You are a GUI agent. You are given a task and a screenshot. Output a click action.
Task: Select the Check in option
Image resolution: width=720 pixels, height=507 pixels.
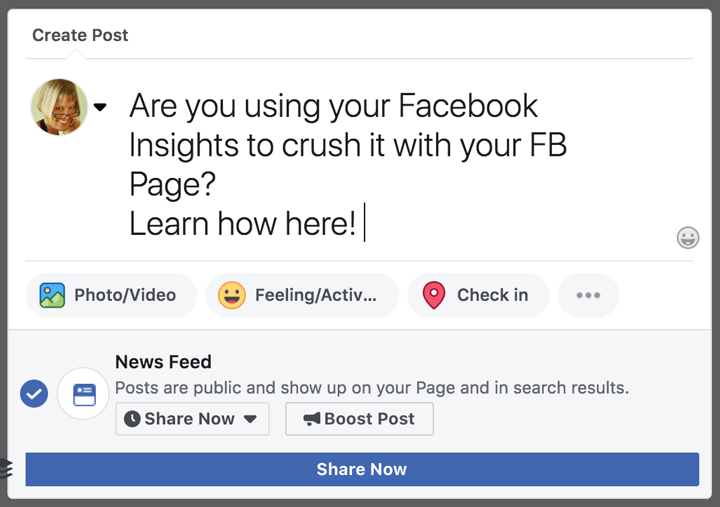tap(492, 295)
